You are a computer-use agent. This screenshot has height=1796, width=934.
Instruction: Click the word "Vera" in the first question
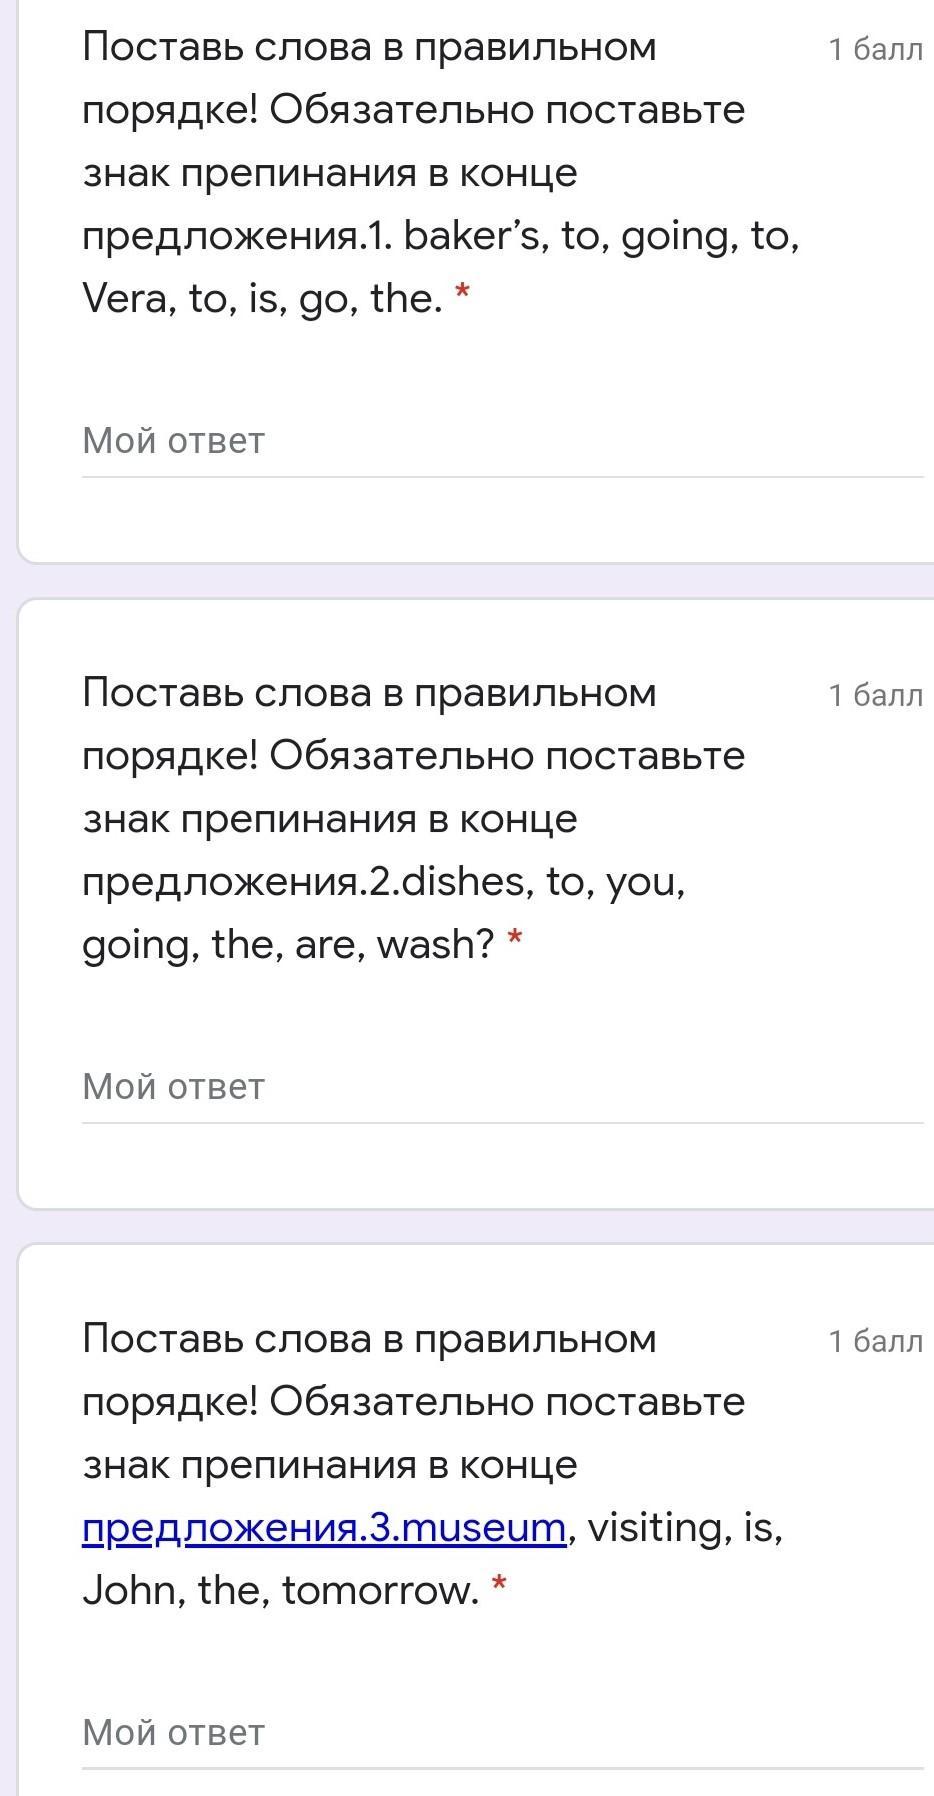(124, 298)
